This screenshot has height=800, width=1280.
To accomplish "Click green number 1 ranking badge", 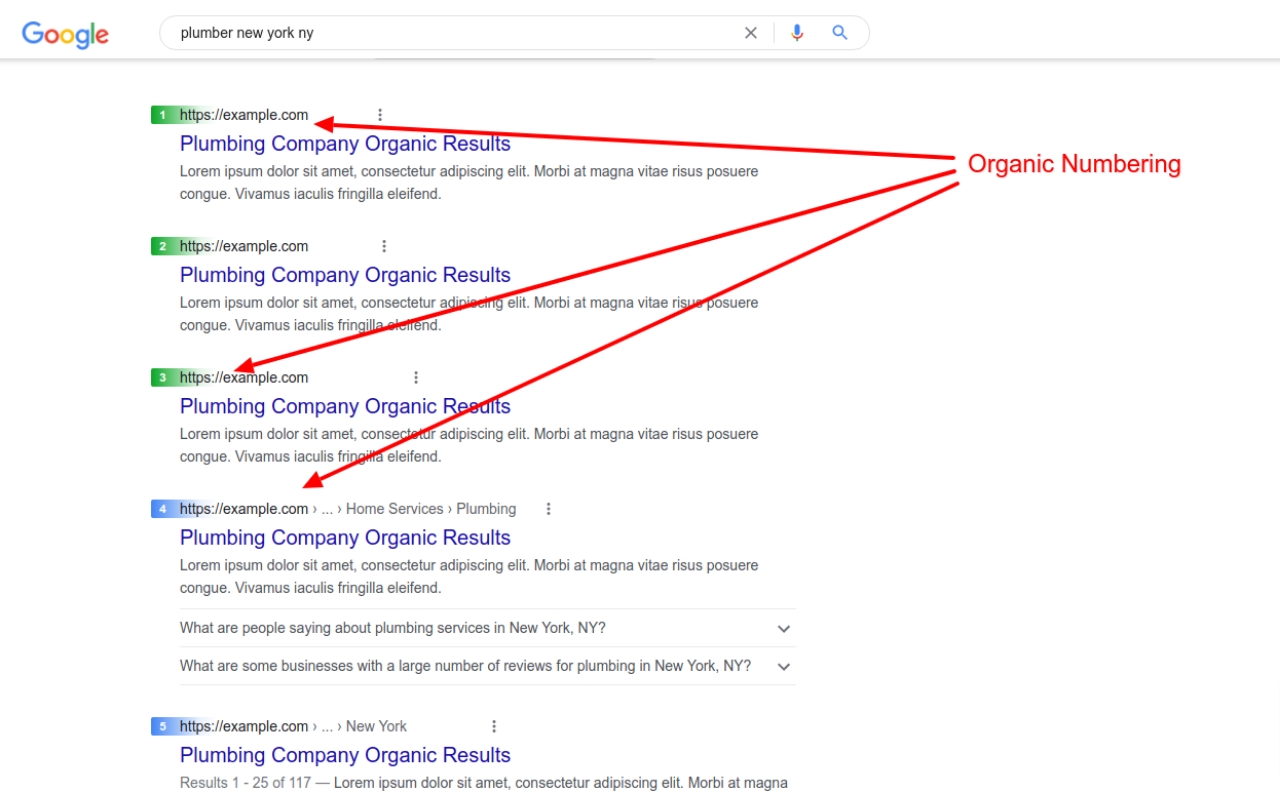I will (163, 115).
